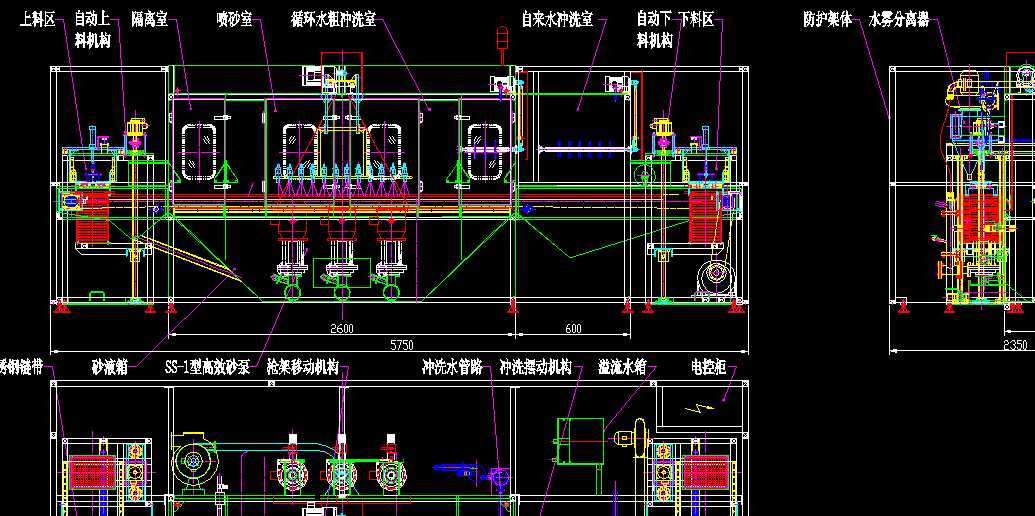This screenshot has height=516, width=1035.
Task: Click the 自动上料机构 label
Action: [92, 30]
